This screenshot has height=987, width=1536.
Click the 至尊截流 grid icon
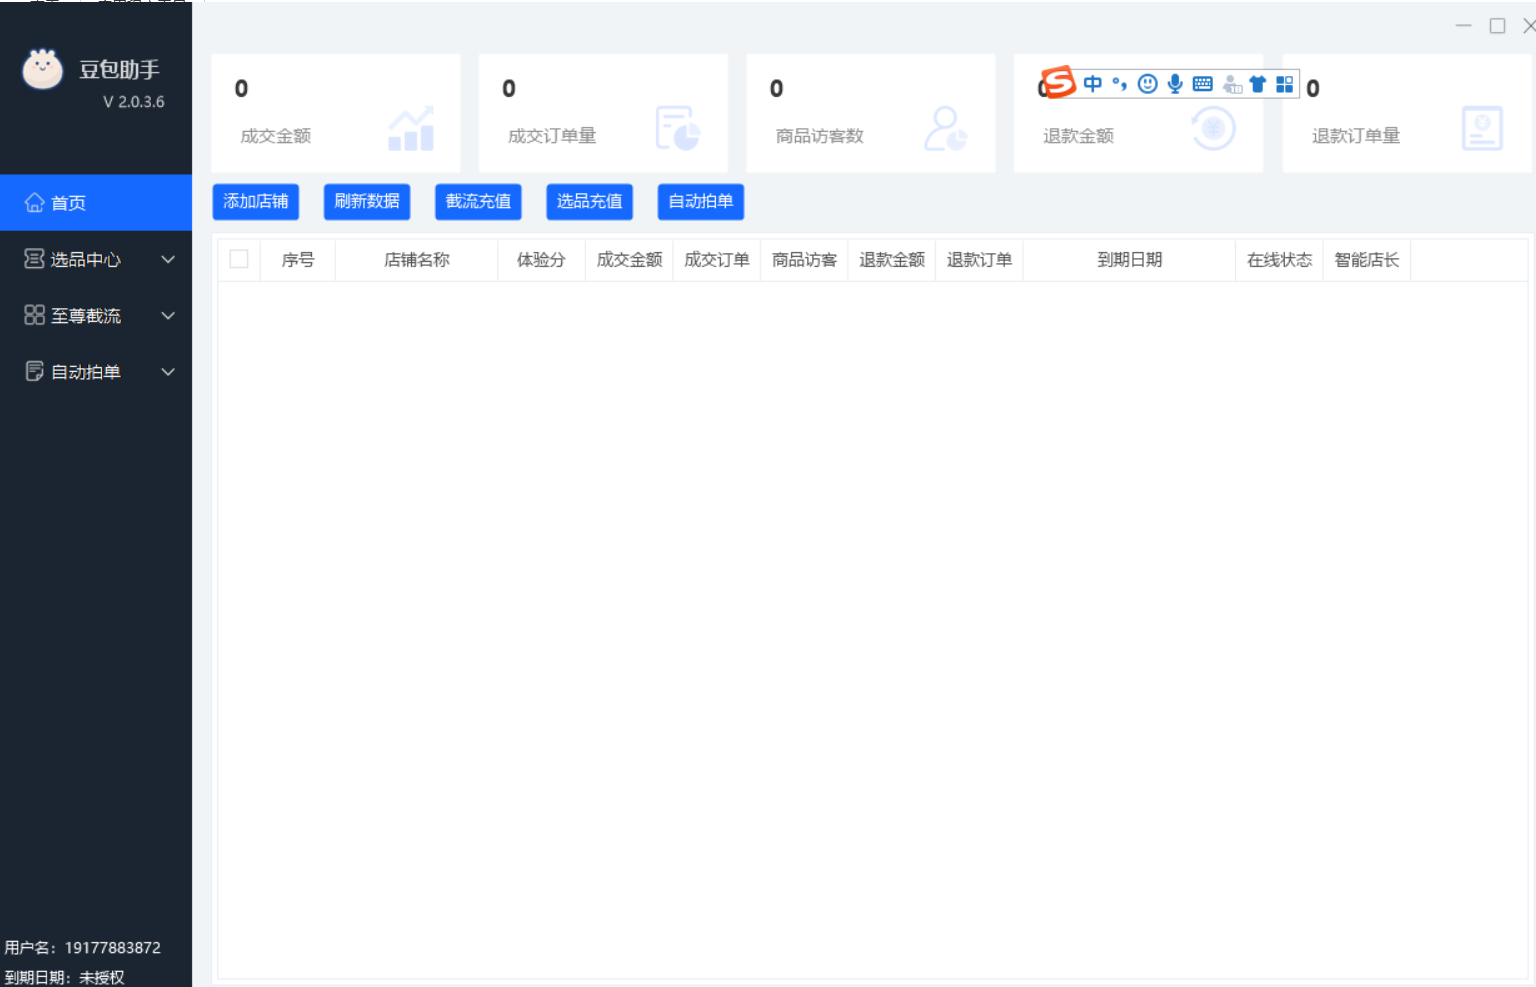[34, 315]
